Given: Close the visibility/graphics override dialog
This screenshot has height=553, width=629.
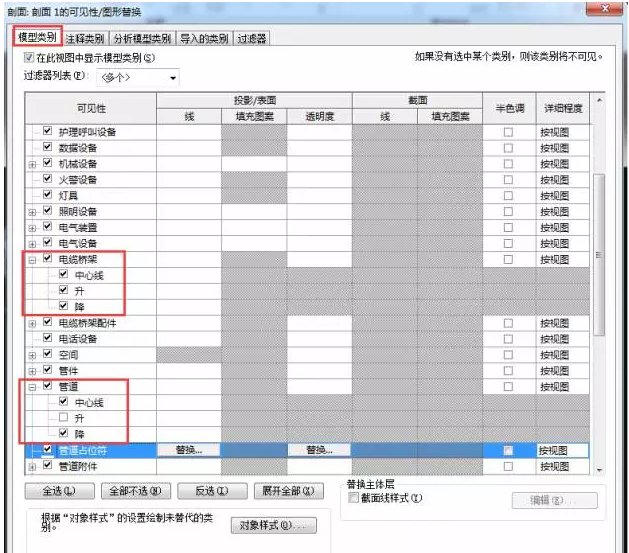Looking at the screenshot, I should click(603, 8).
